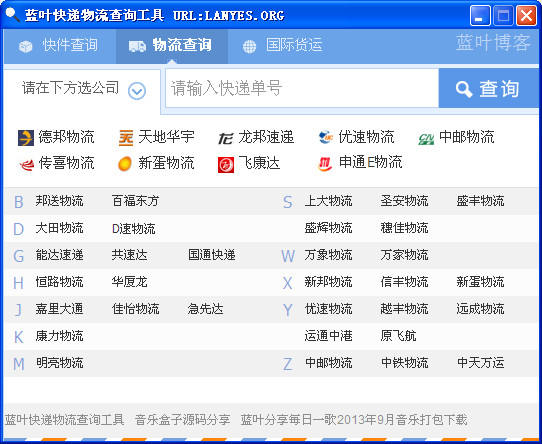Open the 国际货运 tab
The width and height of the screenshot is (542, 444).
click(x=283, y=45)
